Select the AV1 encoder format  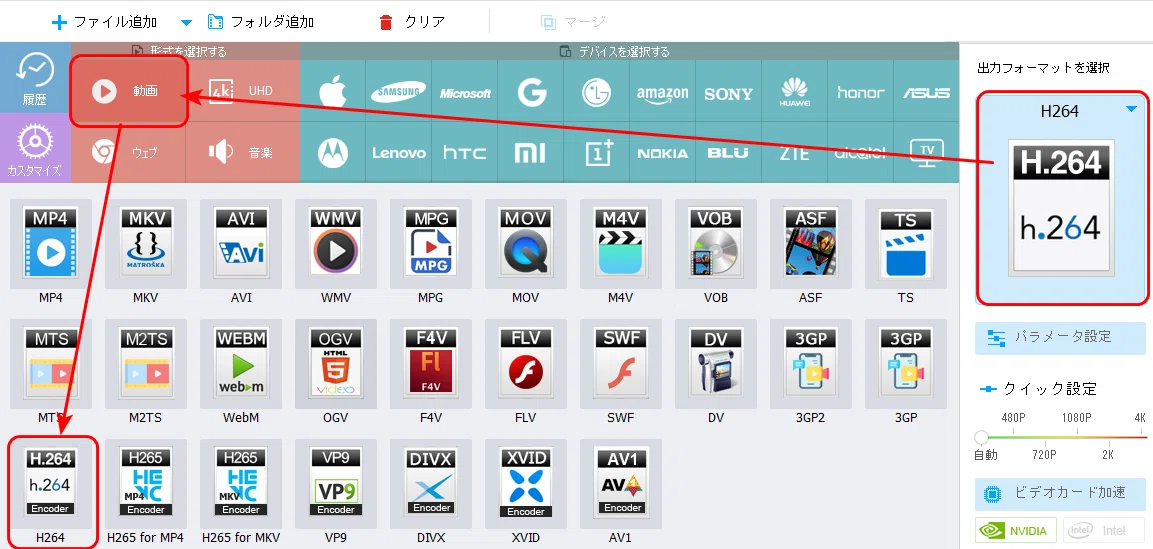pyautogui.click(x=621, y=484)
